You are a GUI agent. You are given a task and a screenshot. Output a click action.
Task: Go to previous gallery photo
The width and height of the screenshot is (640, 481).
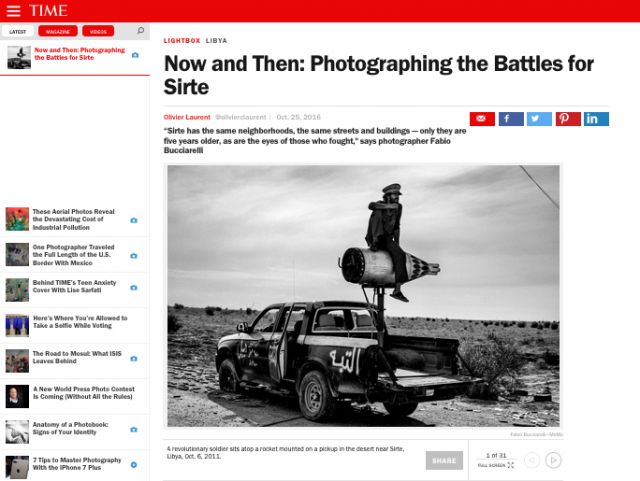(x=532, y=460)
